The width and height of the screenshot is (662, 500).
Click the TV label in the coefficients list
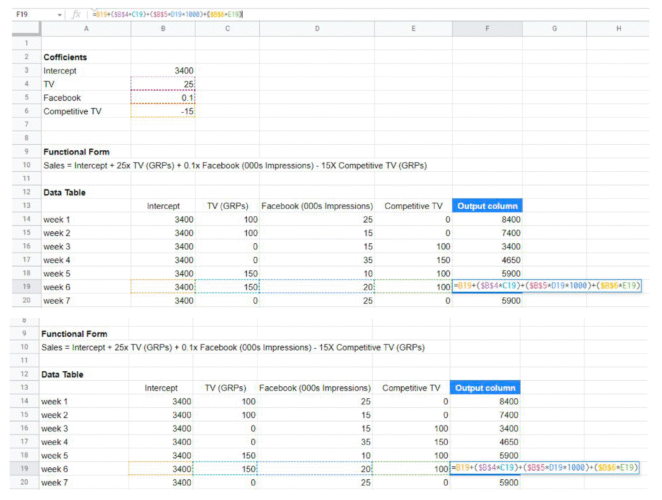(49, 84)
